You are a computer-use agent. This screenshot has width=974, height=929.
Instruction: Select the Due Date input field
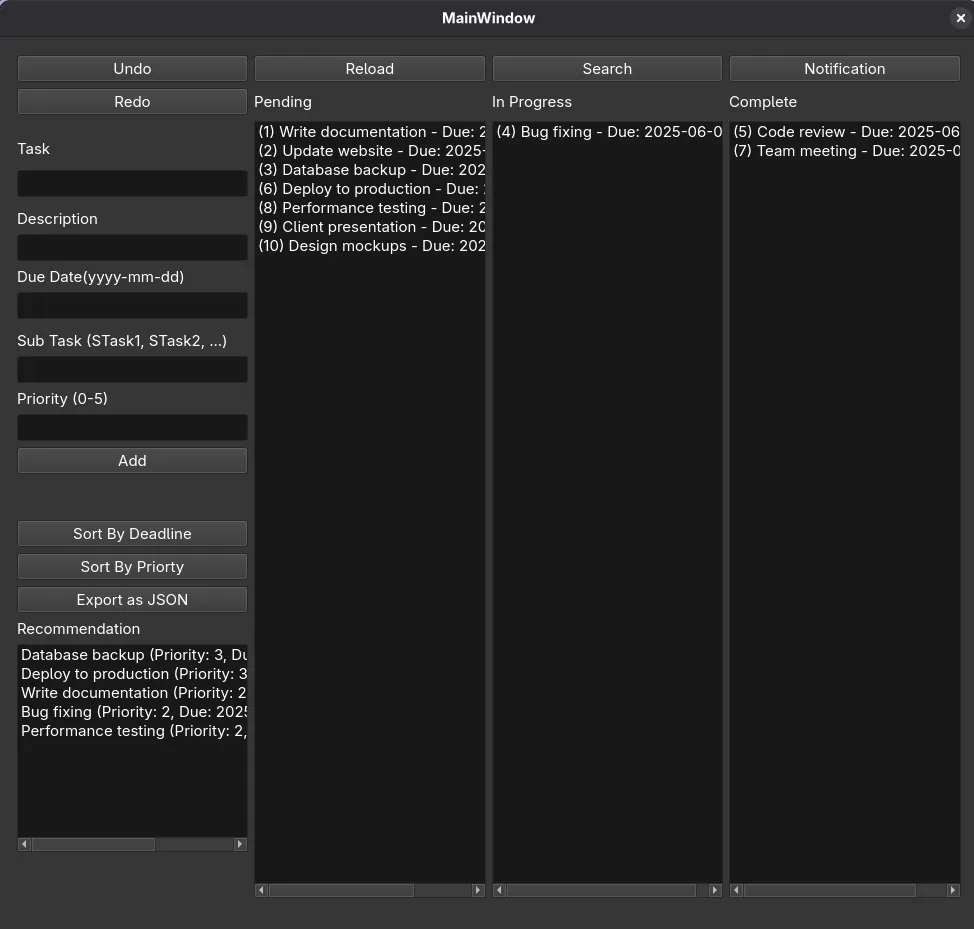(132, 305)
